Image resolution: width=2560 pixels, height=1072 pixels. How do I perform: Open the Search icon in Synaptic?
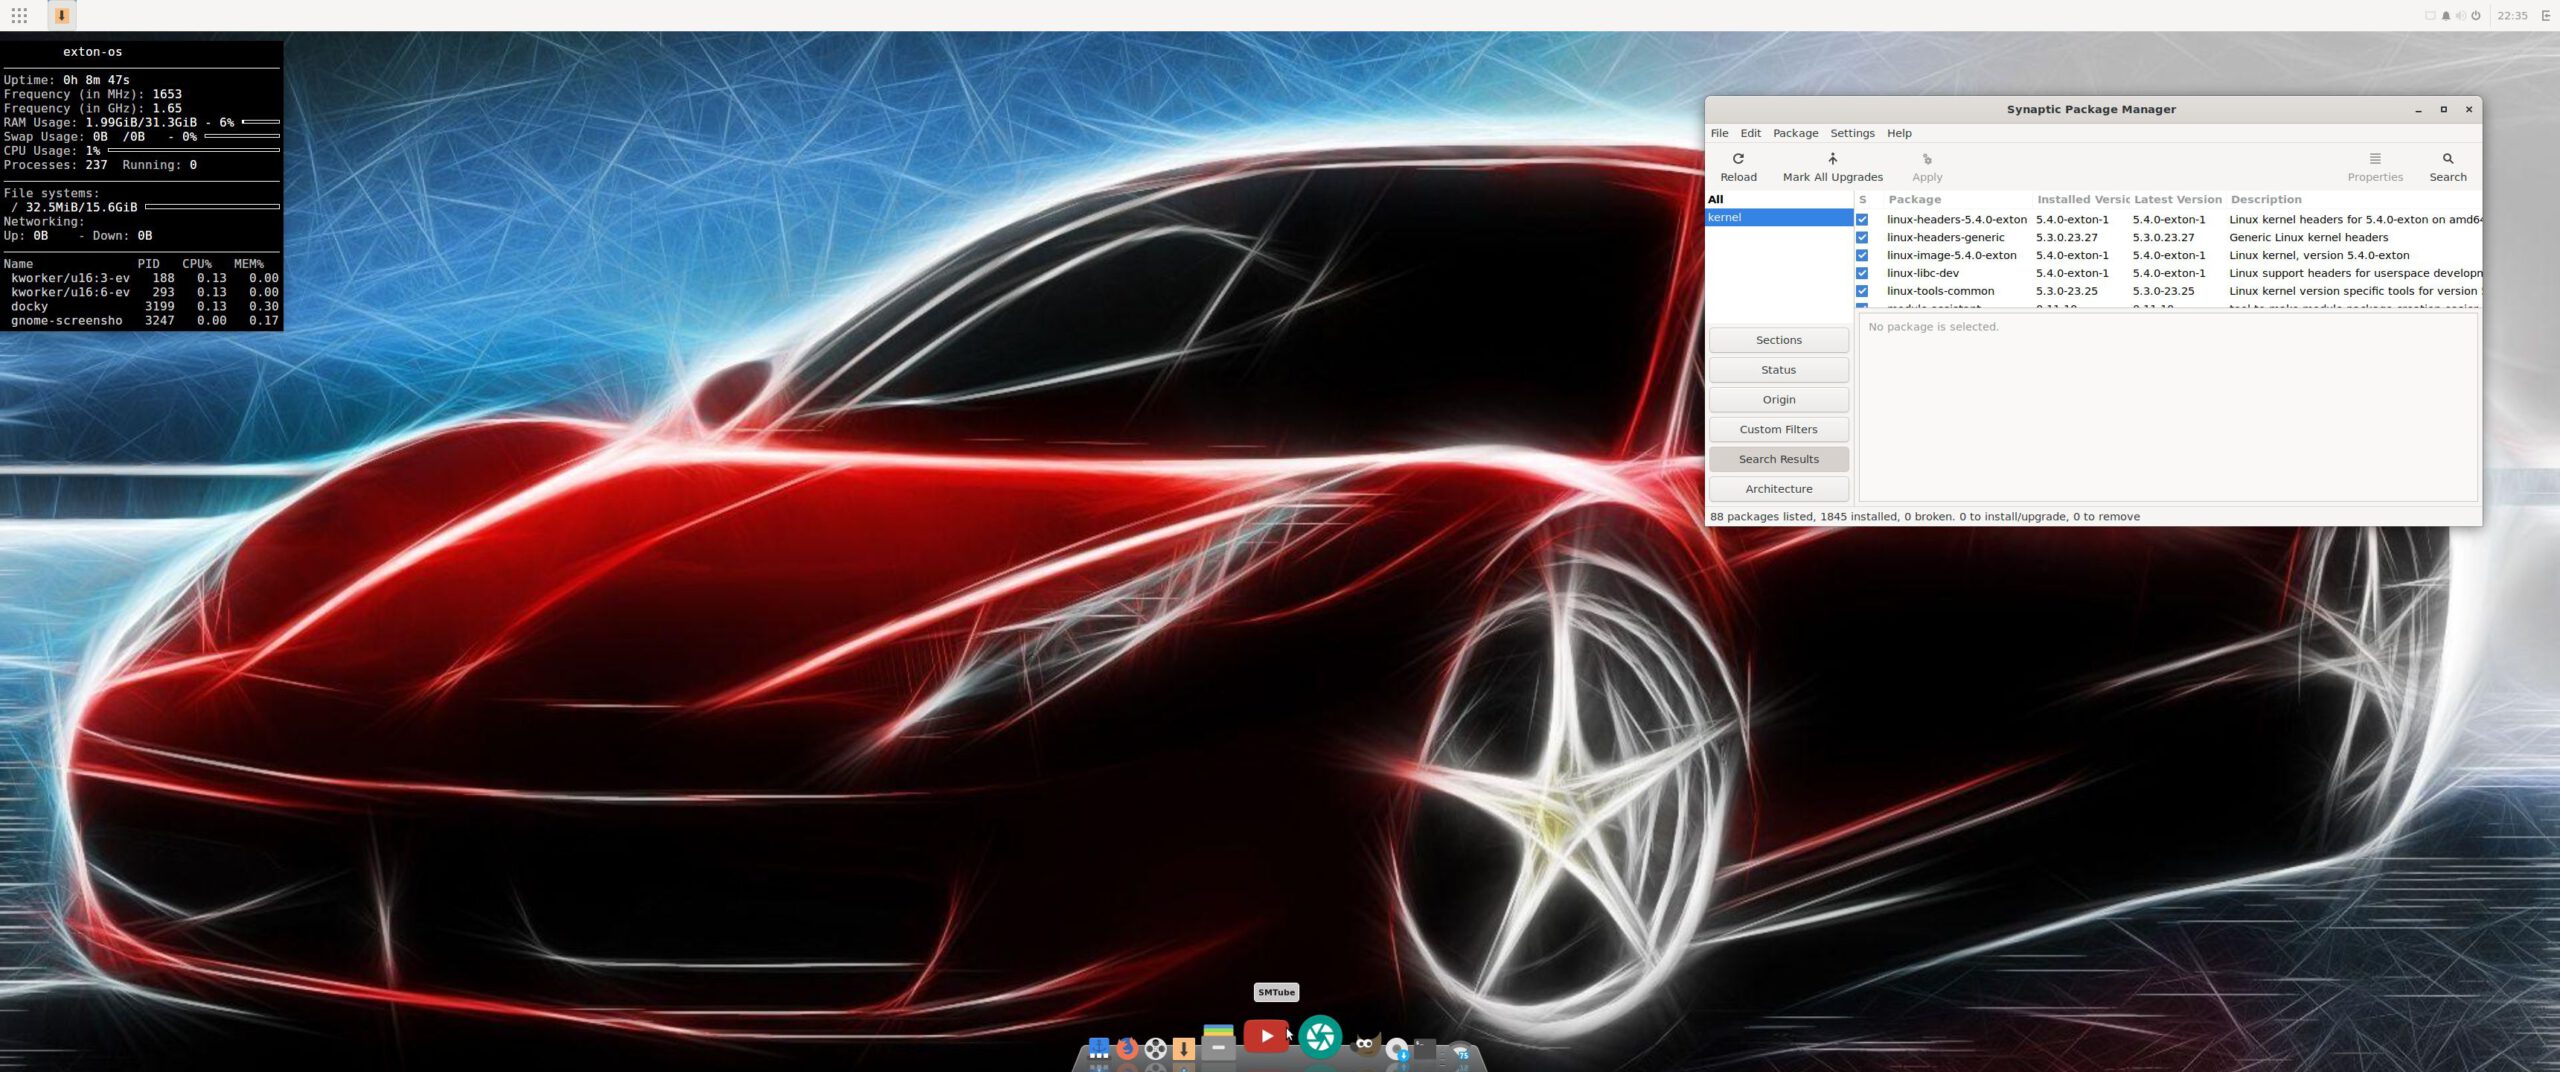pyautogui.click(x=2448, y=160)
